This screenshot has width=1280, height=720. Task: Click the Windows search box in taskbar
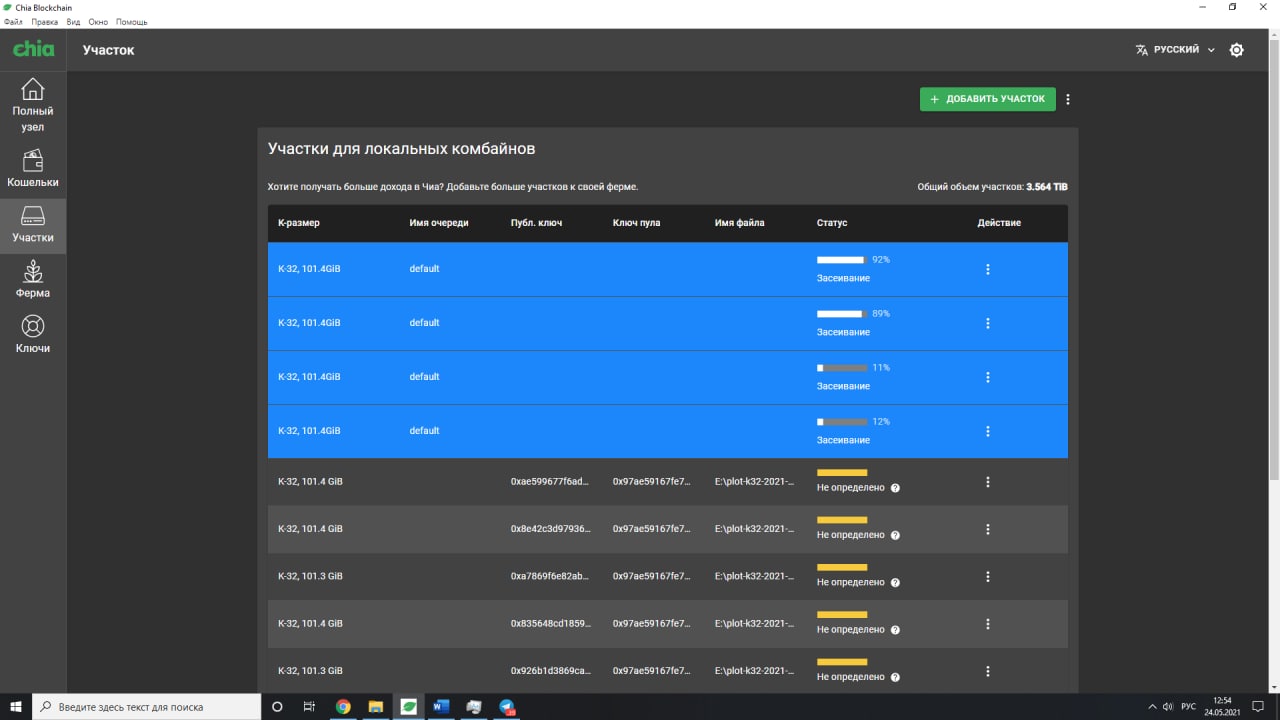(x=146, y=706)
